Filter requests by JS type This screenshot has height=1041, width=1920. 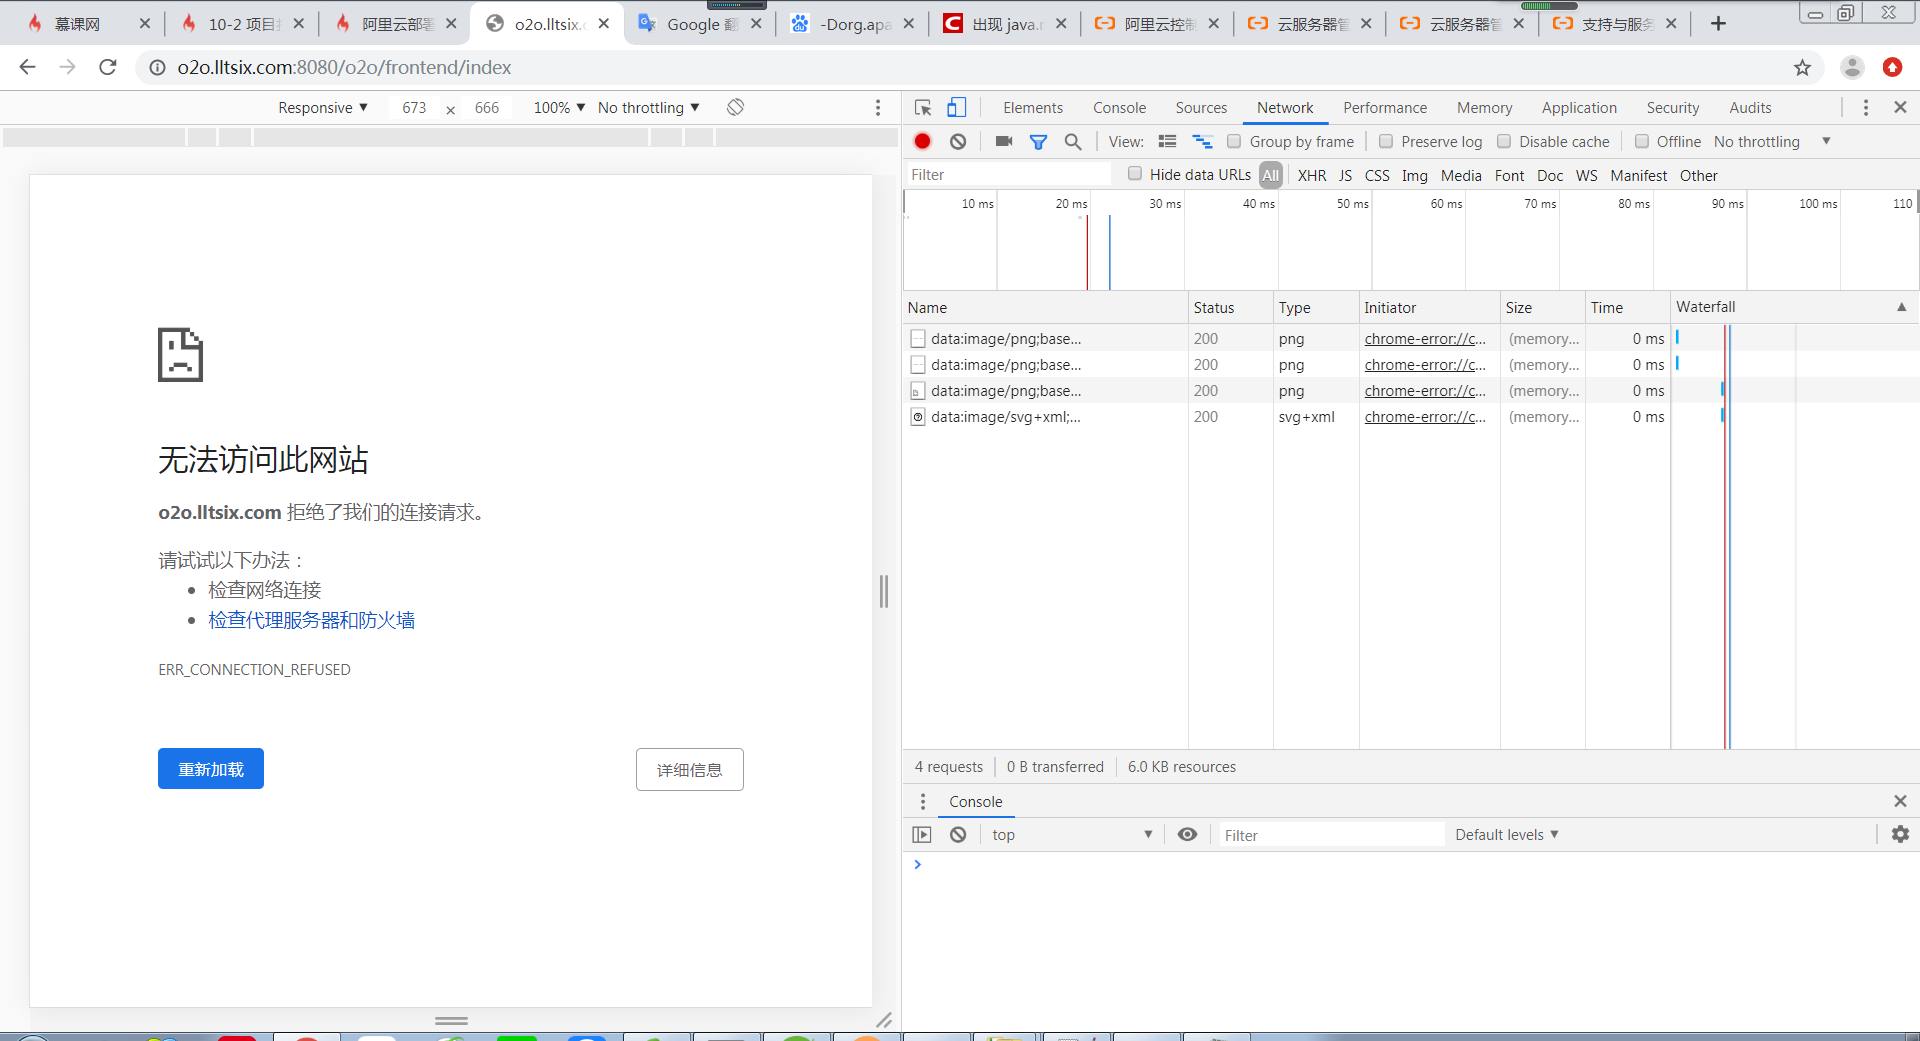click(1346, 176)
